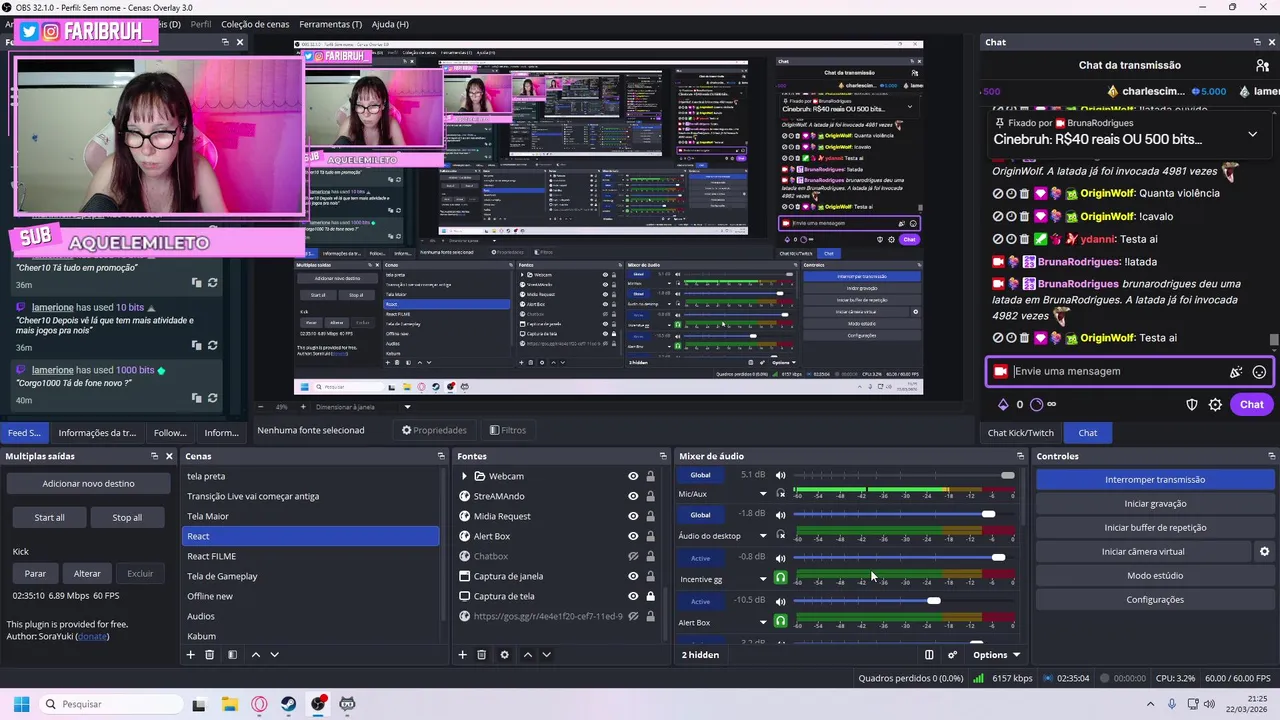Open Ajuda (H) menu
The width and height of the screenshot is (1280, 720).
(x=390, y=24)
